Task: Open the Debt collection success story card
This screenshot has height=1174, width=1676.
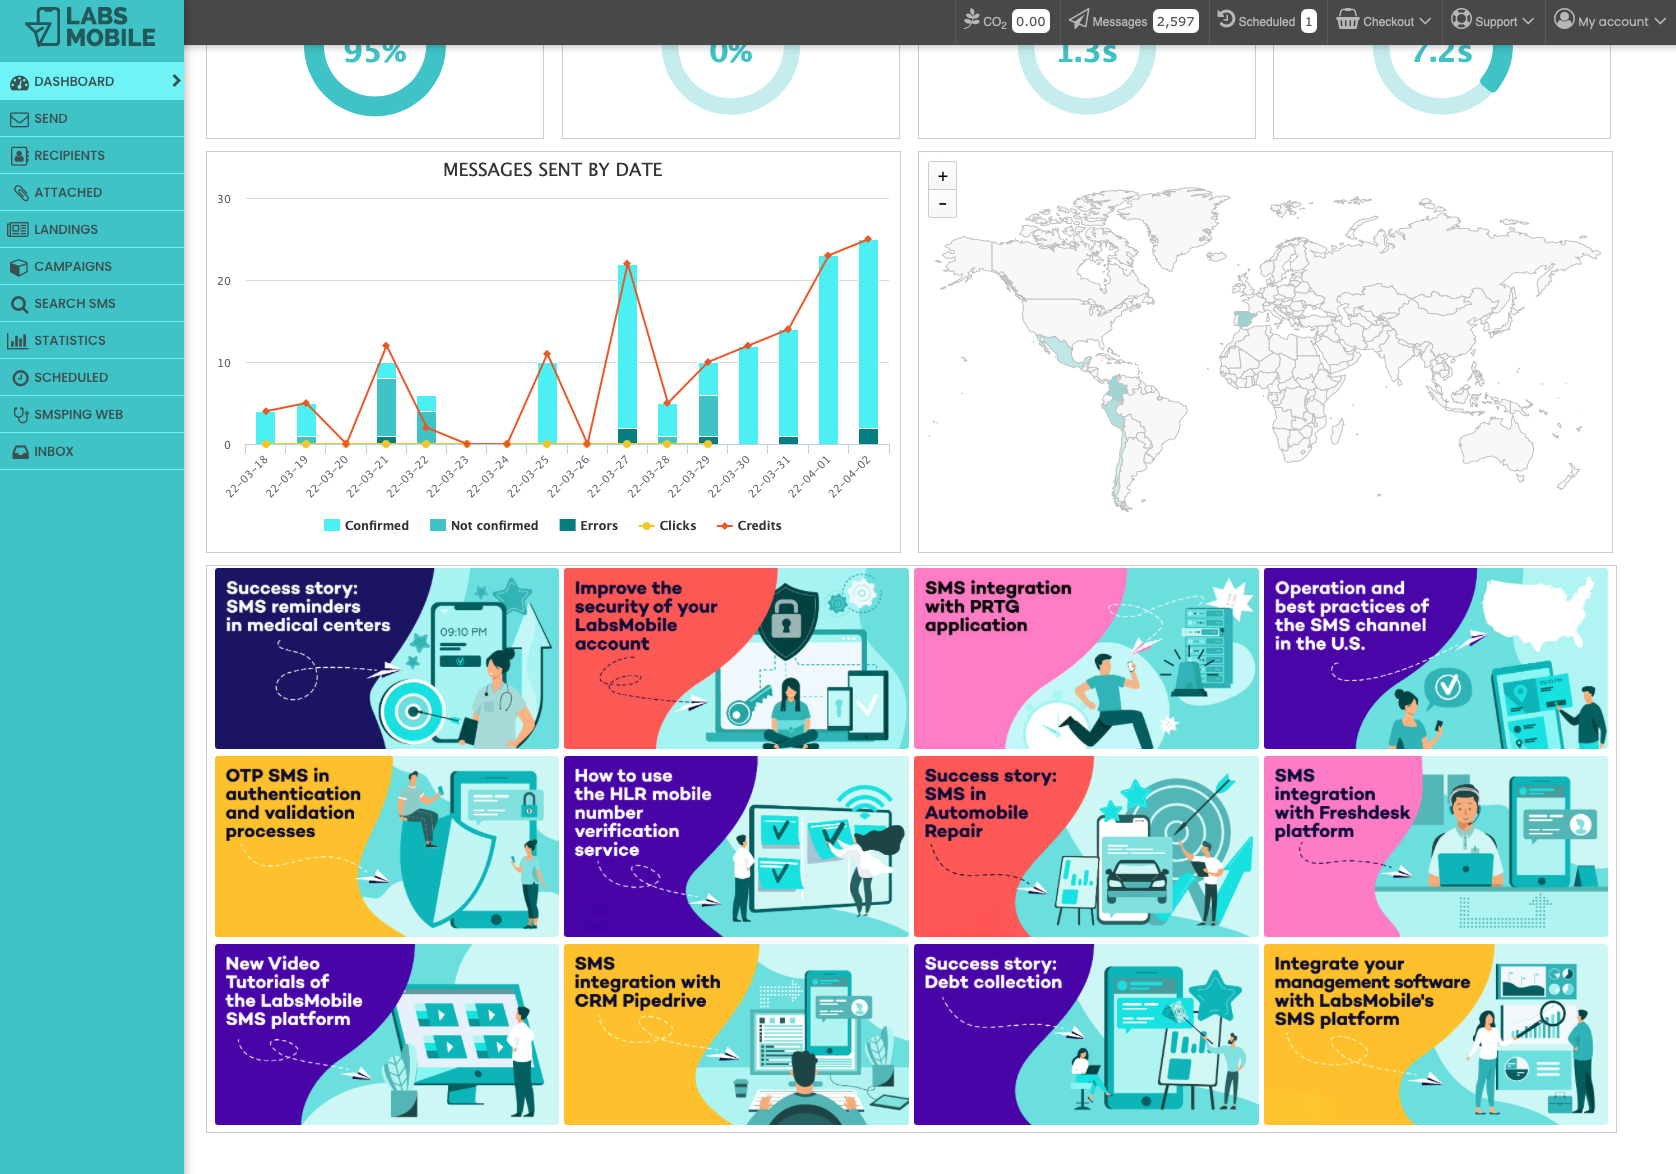Action: click(1086, 1034)
